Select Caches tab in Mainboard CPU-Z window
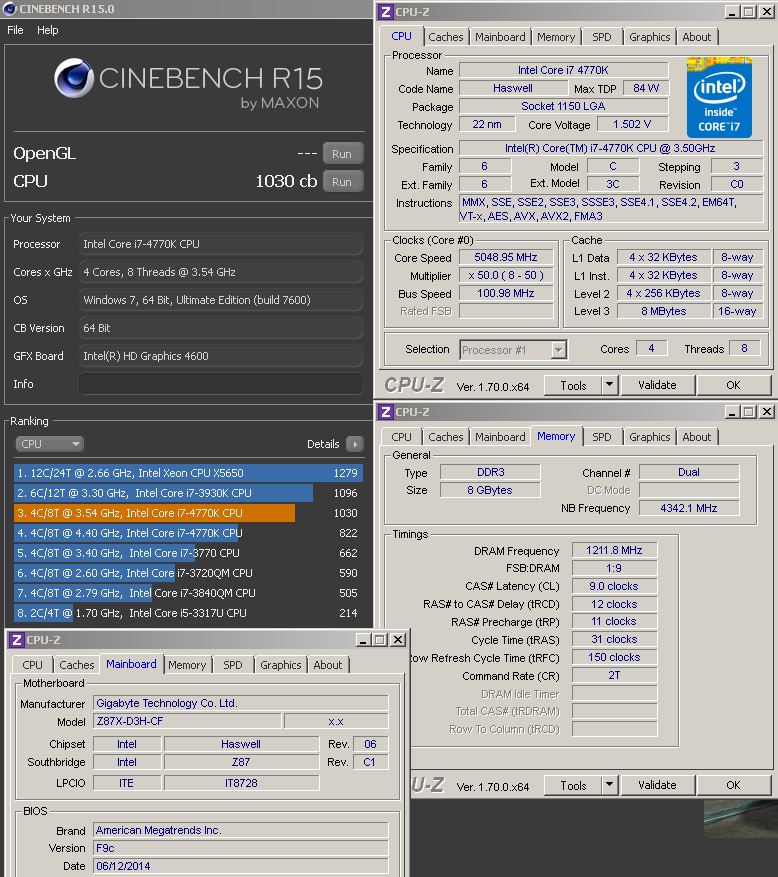This screenshot has height=877, width=778. point(77,665)
